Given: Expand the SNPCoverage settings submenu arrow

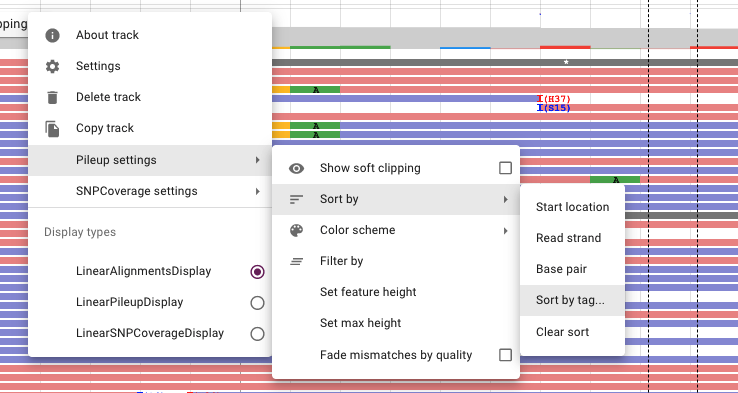Looking at the screenshot, I should tap(257, 191).
